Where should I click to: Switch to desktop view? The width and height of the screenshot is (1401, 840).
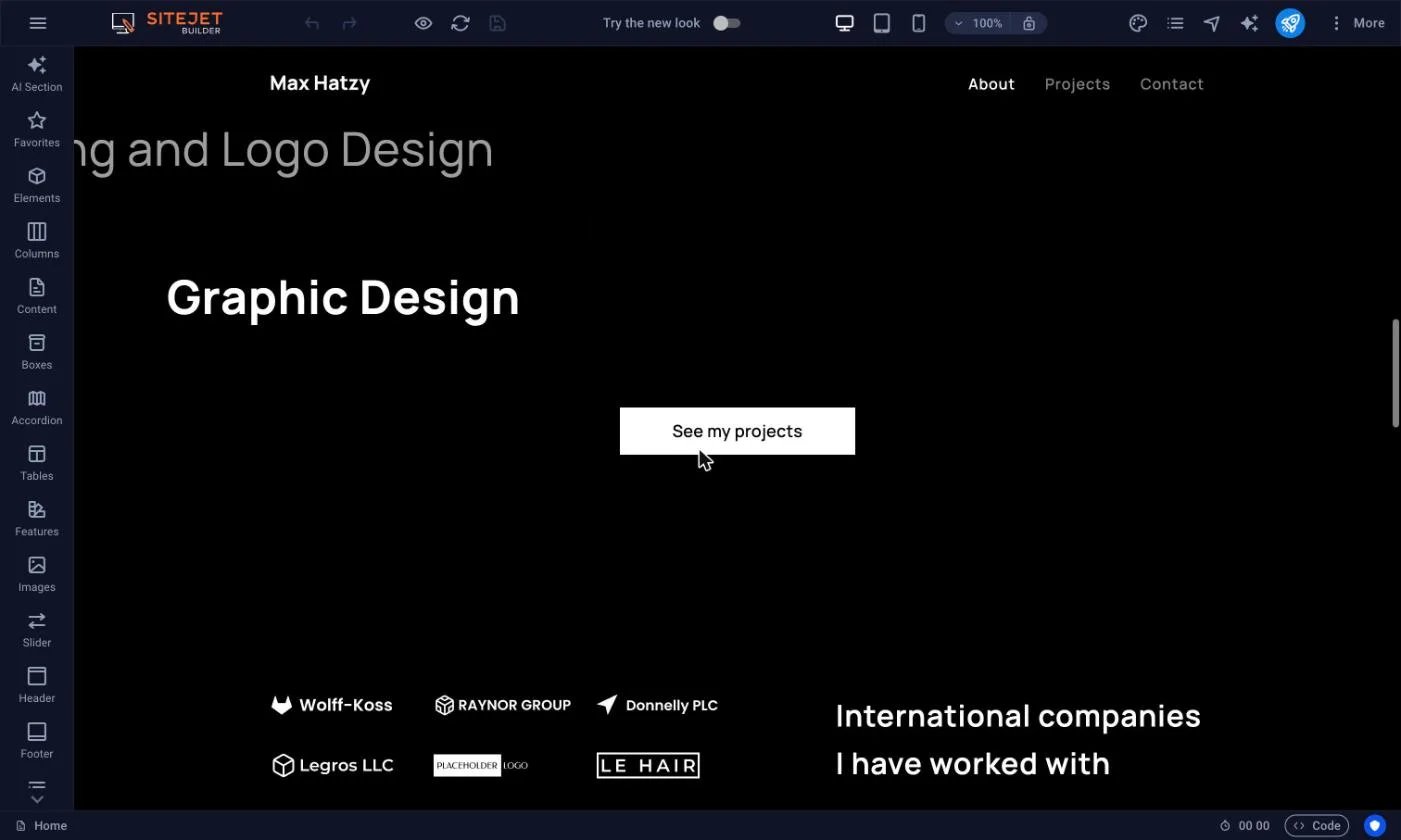845,23
